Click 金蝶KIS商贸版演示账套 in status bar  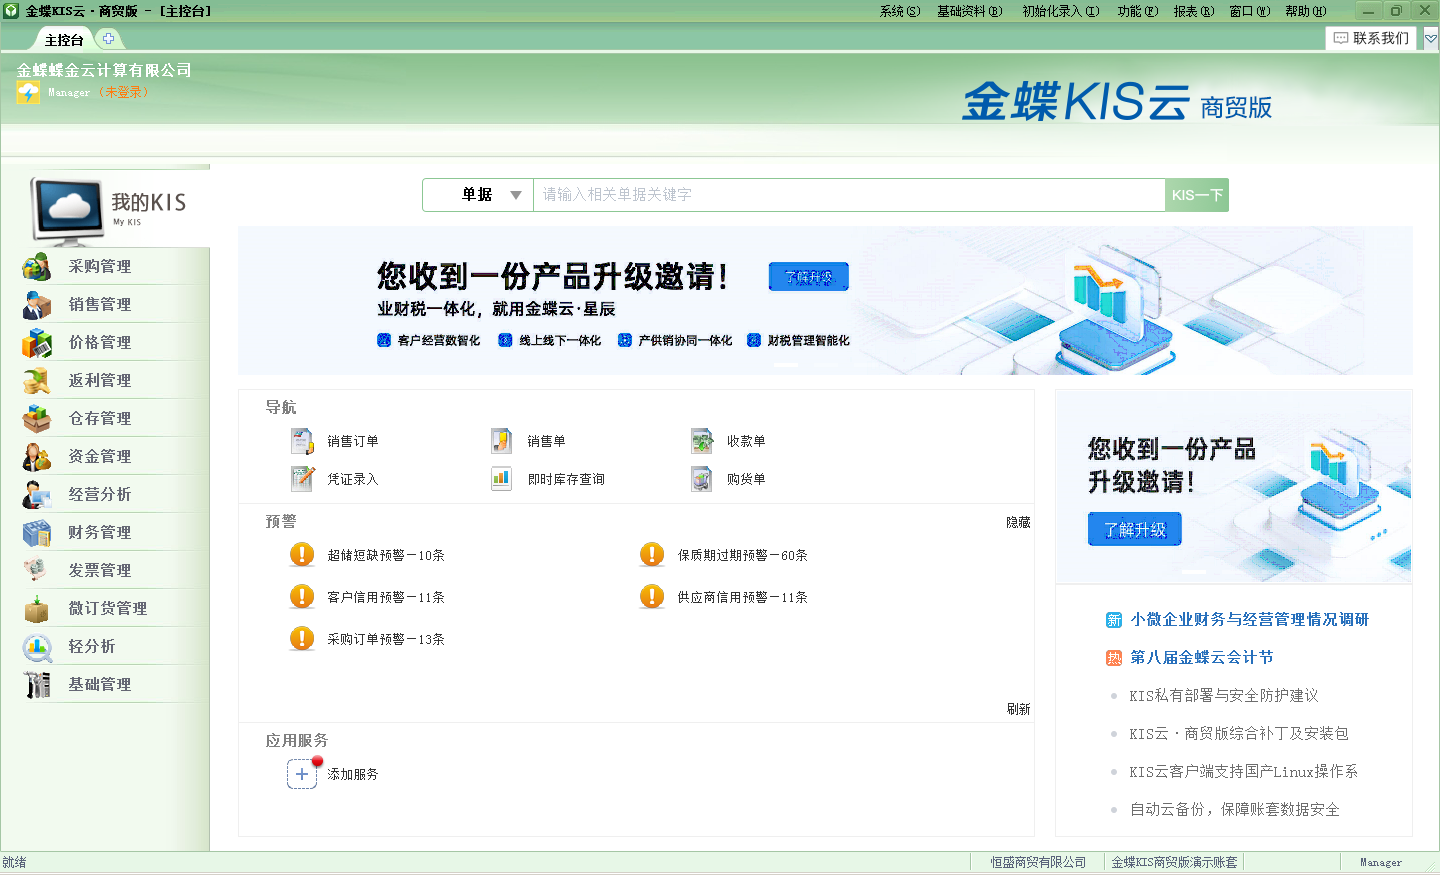1174,862
